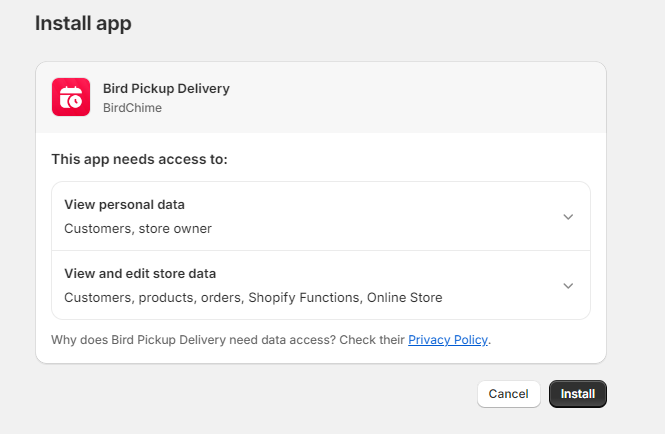Viewport: 665px width, 434px height.
Task: Click 'Check their' text before Privacy Policy
Action: 372,340
